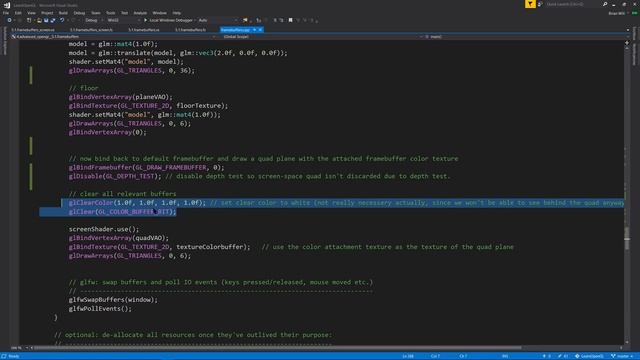Viewport: 640px width, 360px height.
Task: Click the editor split window handle
Action: [x=627, y=42]
